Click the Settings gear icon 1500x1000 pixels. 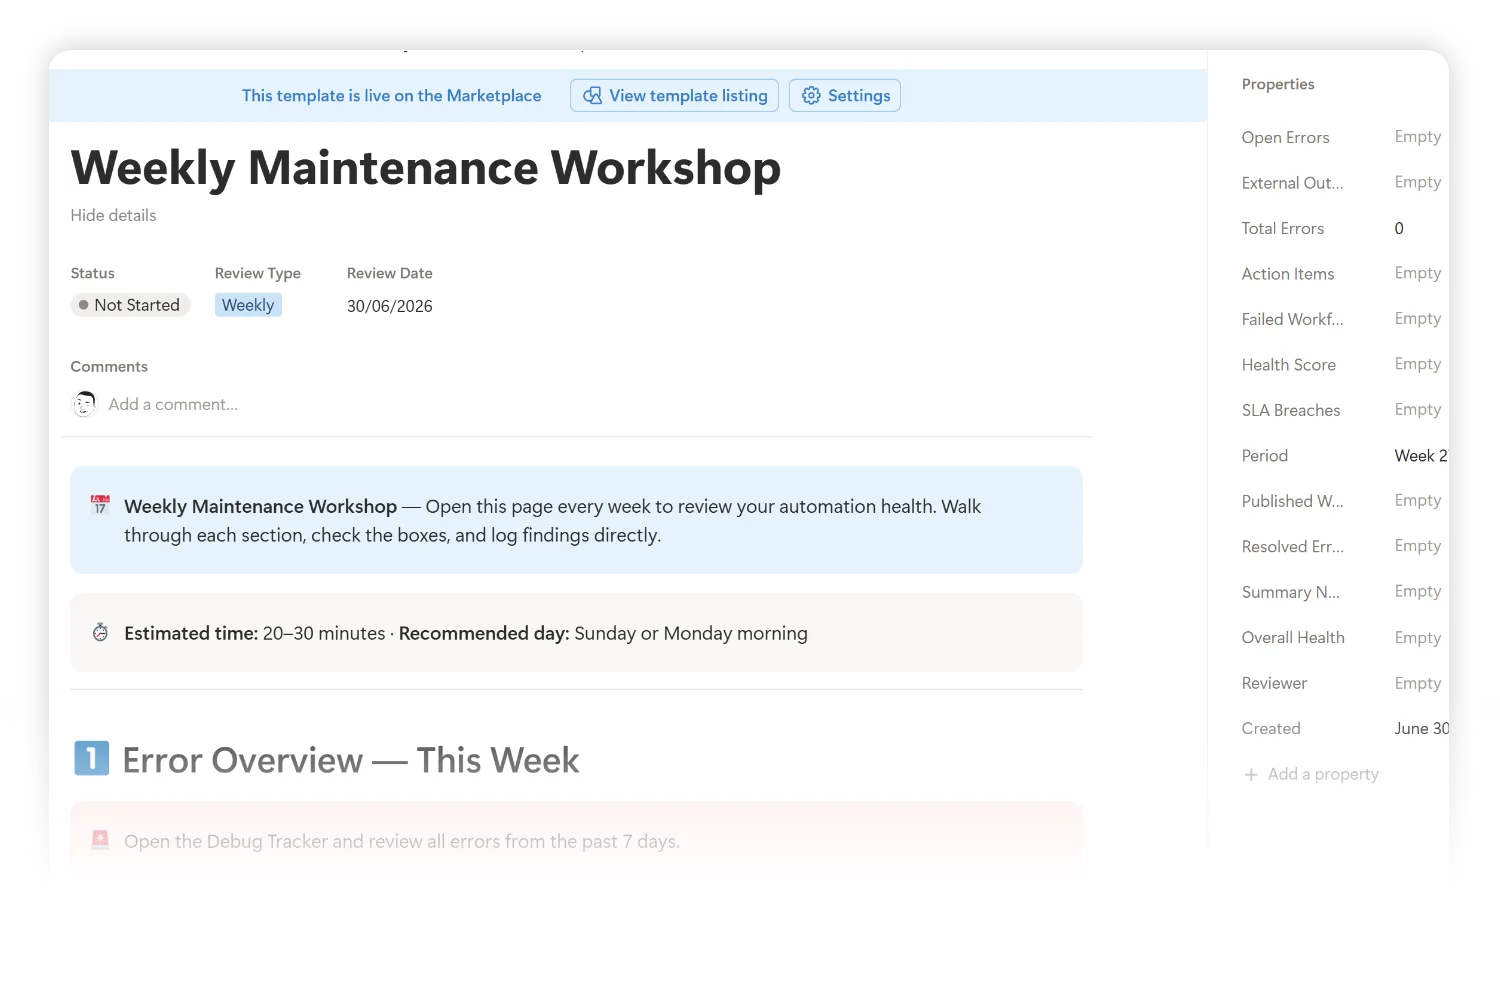[x=811, y=96]
